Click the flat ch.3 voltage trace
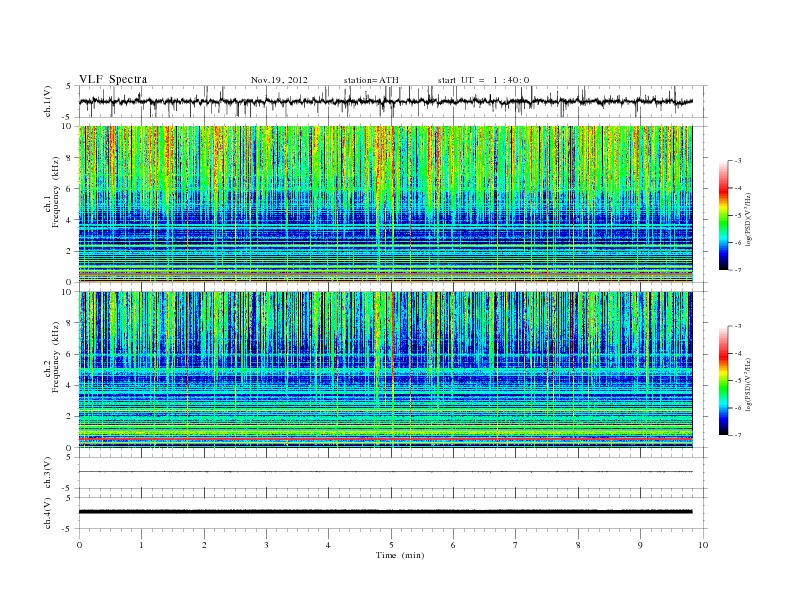The height and width of the screenshot is (612, 792). click(385, 472)
